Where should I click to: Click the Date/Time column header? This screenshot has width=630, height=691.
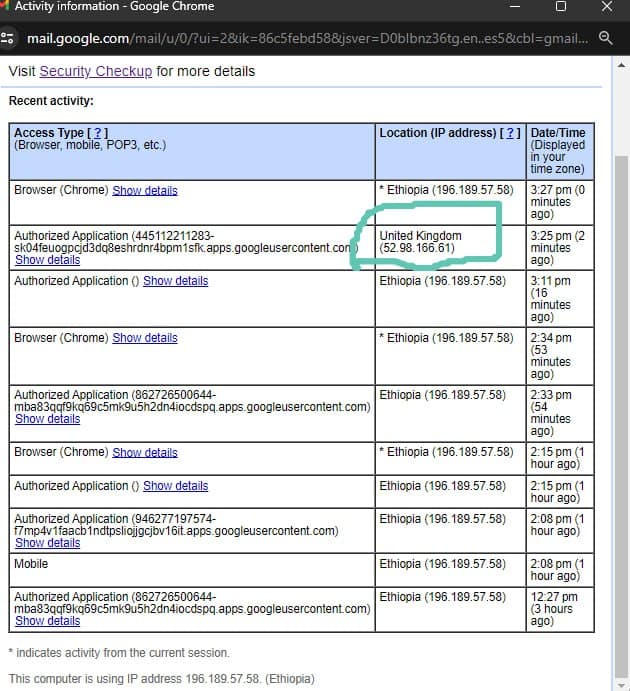560,151
